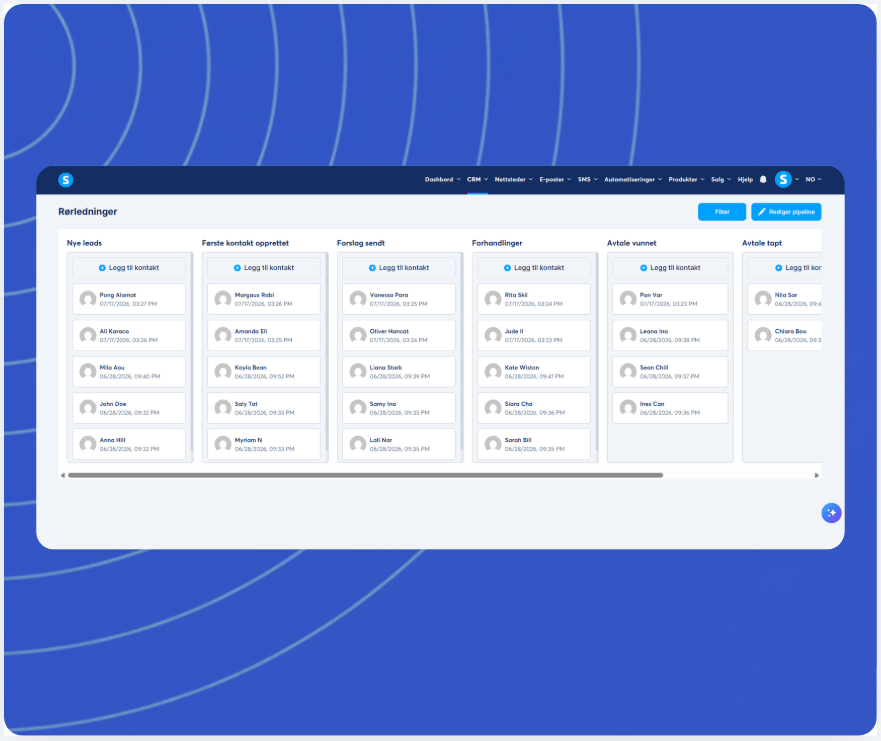Open the profile avatar menu
The image size is (881, 741).
tap(783, 179)
